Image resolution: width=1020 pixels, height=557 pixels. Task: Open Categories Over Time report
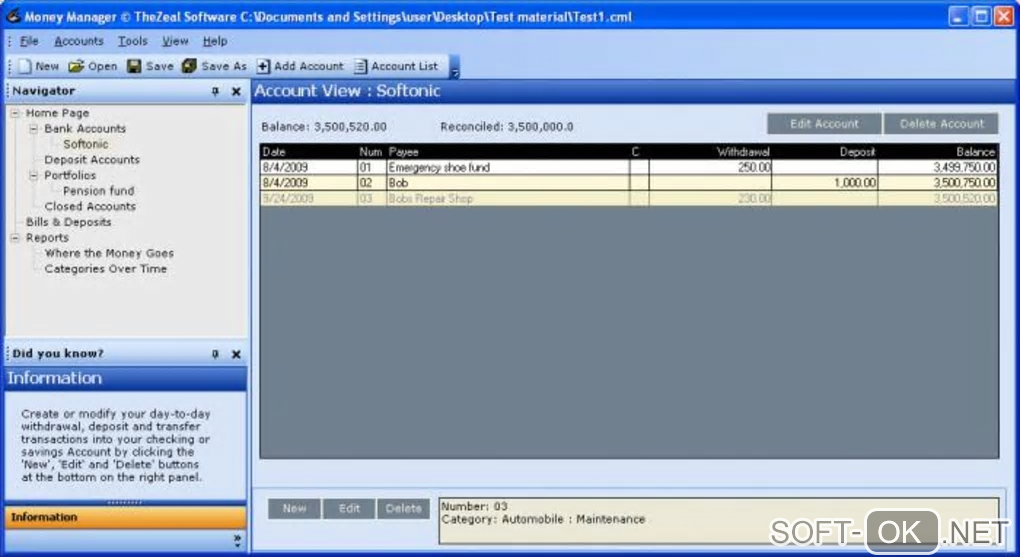(x=105, y=269)
